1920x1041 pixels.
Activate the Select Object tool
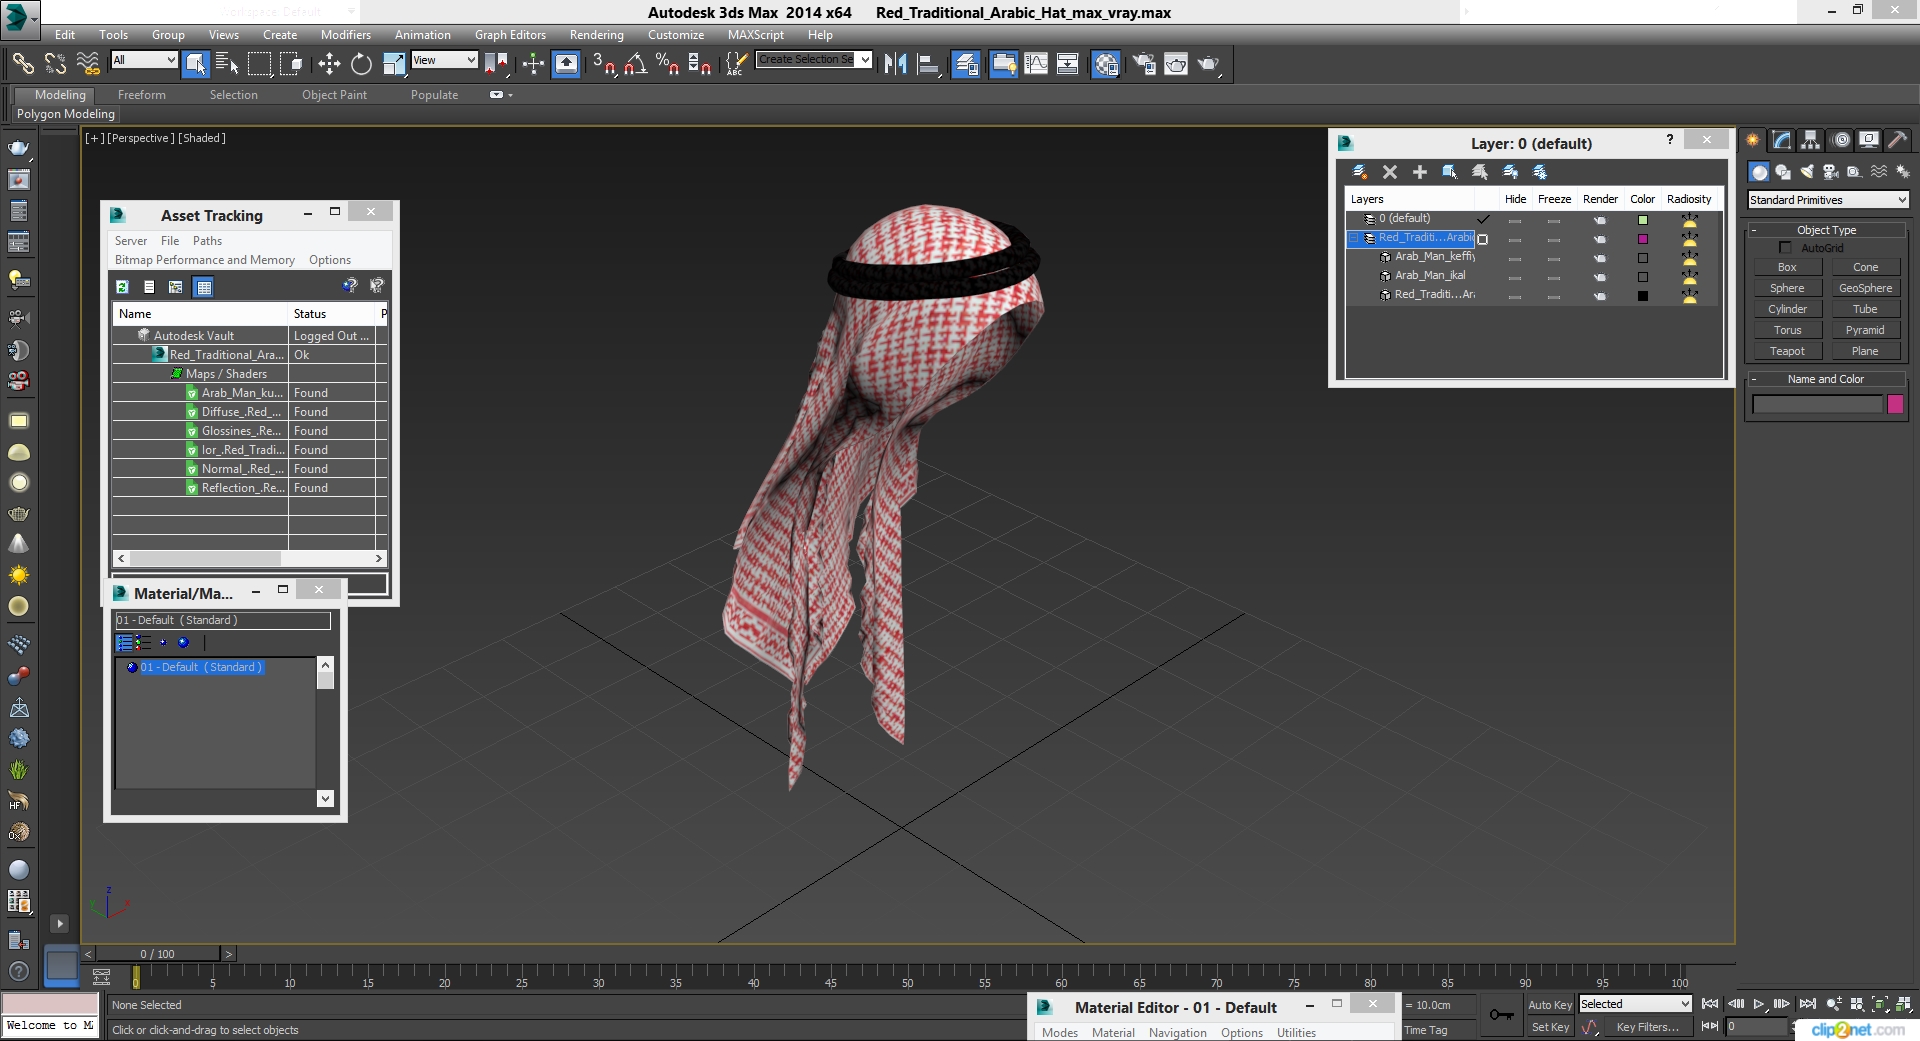click(196, 64)
